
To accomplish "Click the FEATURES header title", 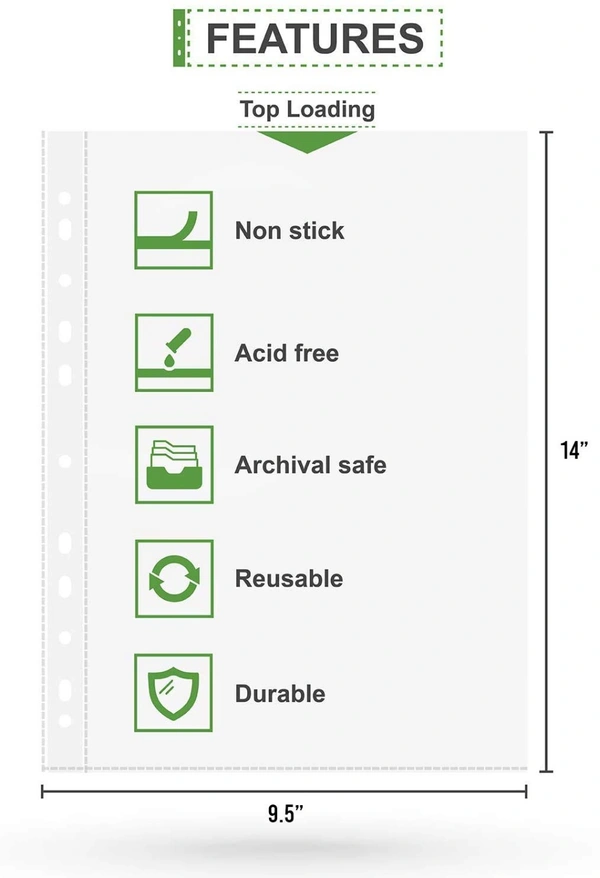I will pyautogui.click(x=314, y=38).
